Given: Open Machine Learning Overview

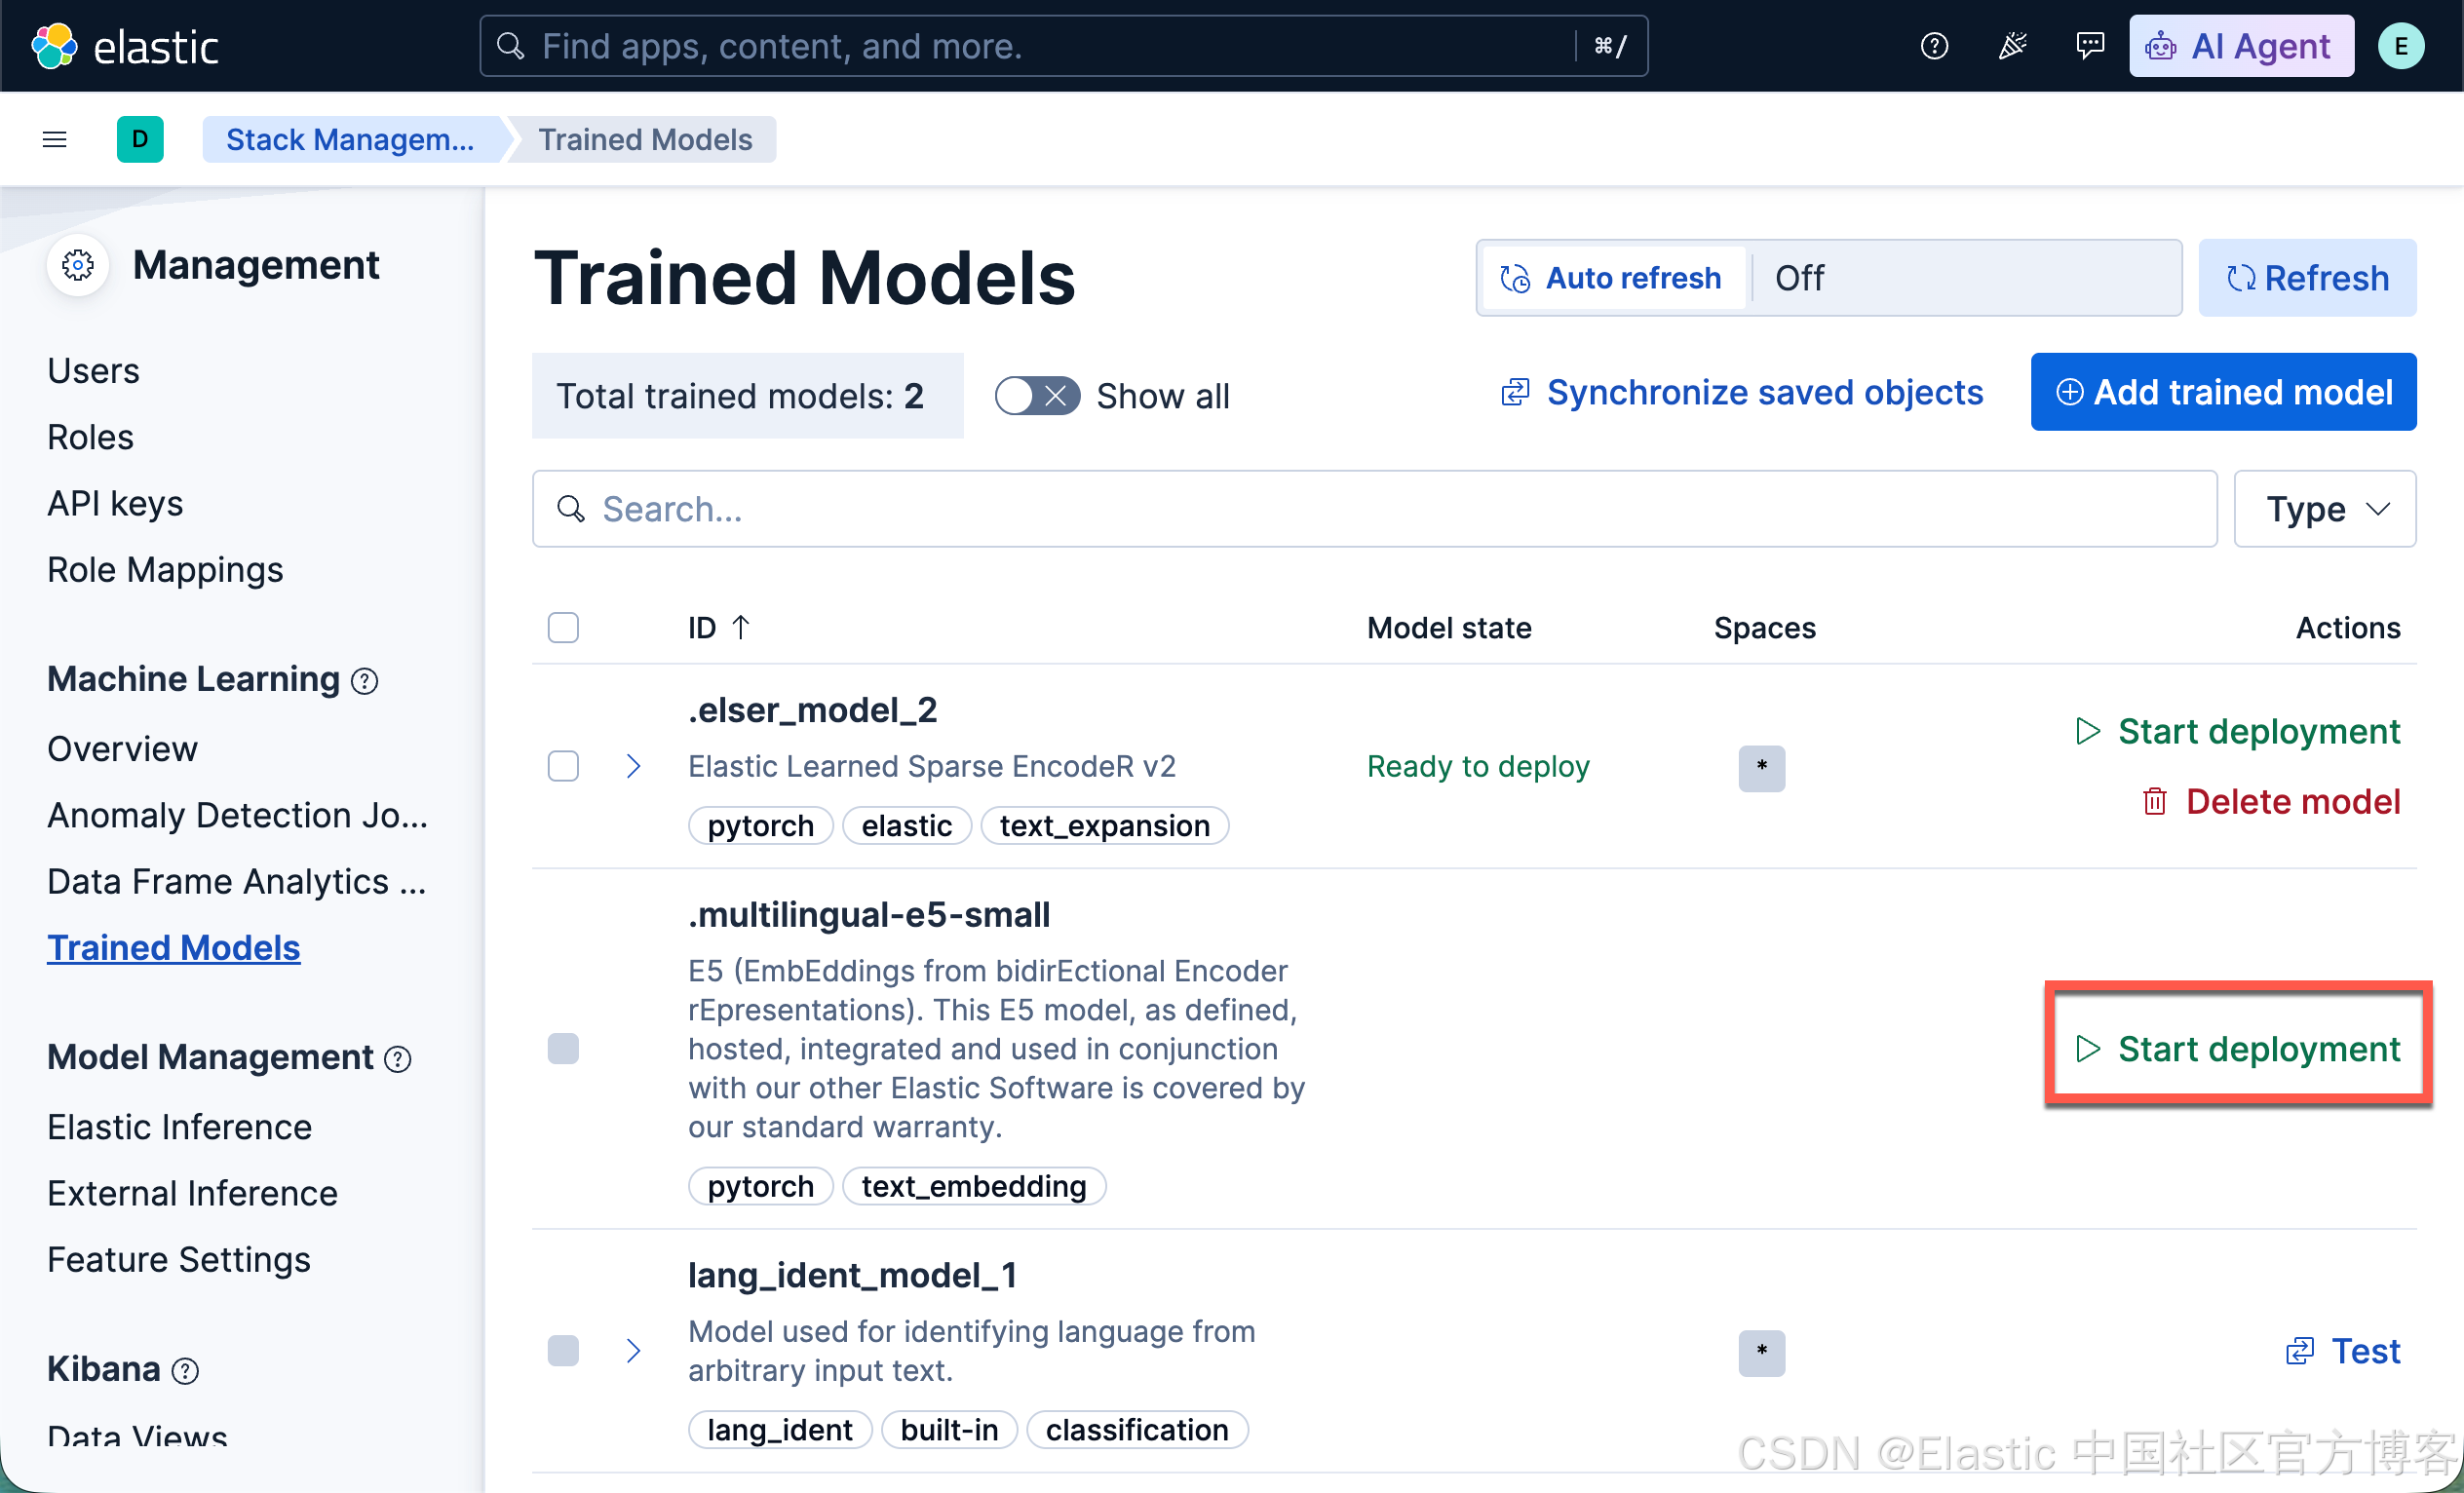Looking at the screenshot, I should coord(122,749).
